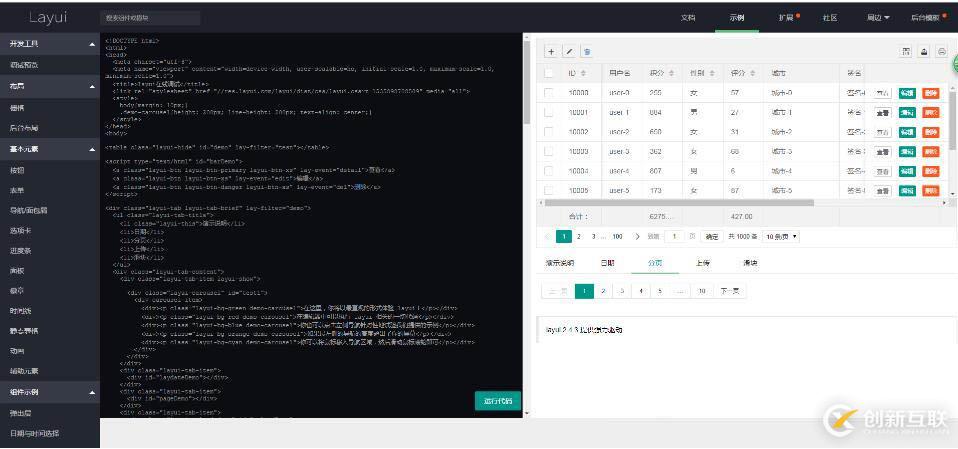958x449 pixels.
Task: Open 弹出层 in the sidebar
Action: [x=20, y=413]
